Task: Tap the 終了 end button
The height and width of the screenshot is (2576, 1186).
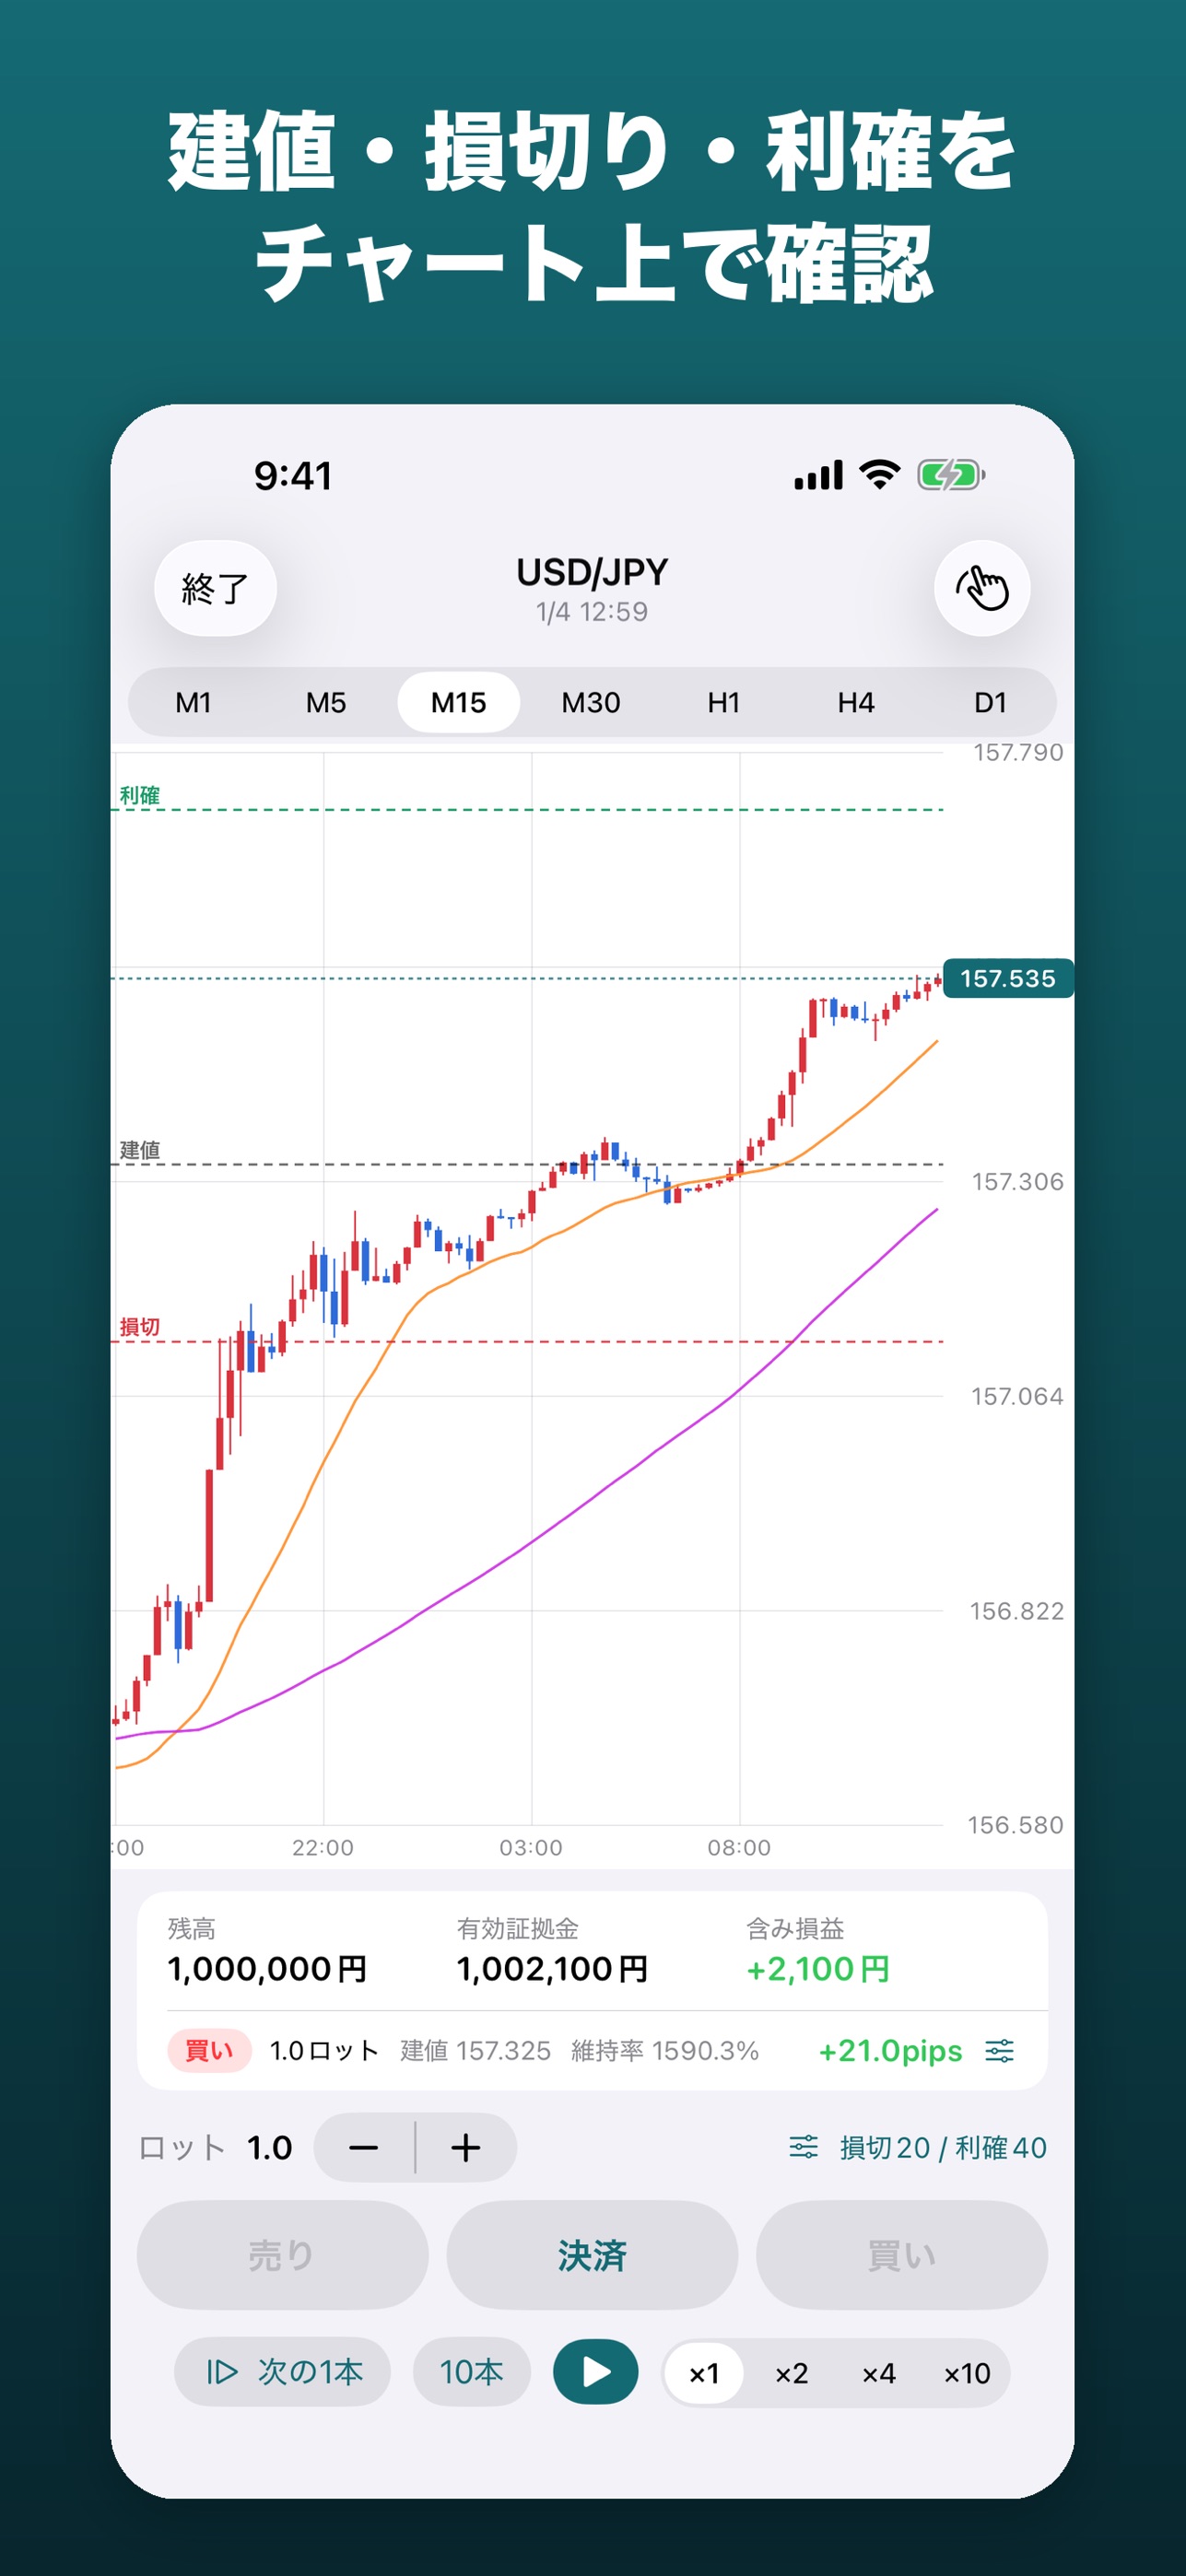Action: pyautogui.click(x=215, y=588)
